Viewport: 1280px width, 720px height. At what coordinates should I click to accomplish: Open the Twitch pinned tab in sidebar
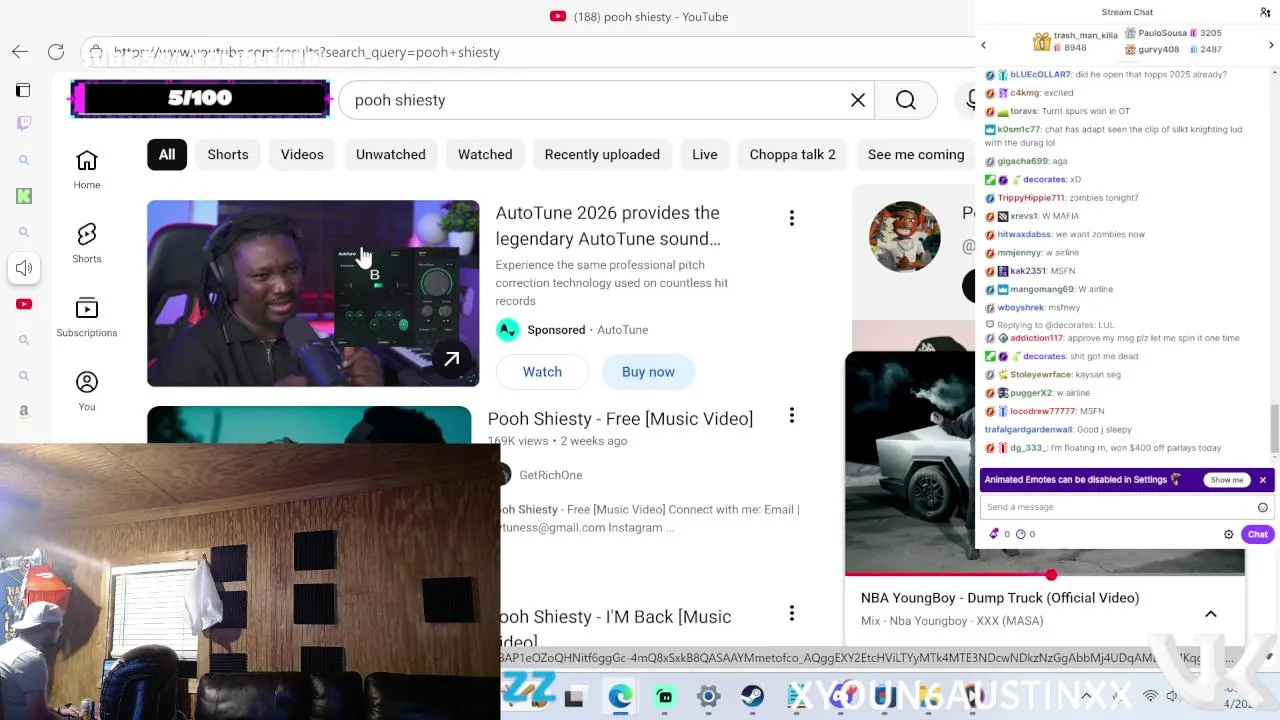[x=24, y=123]
